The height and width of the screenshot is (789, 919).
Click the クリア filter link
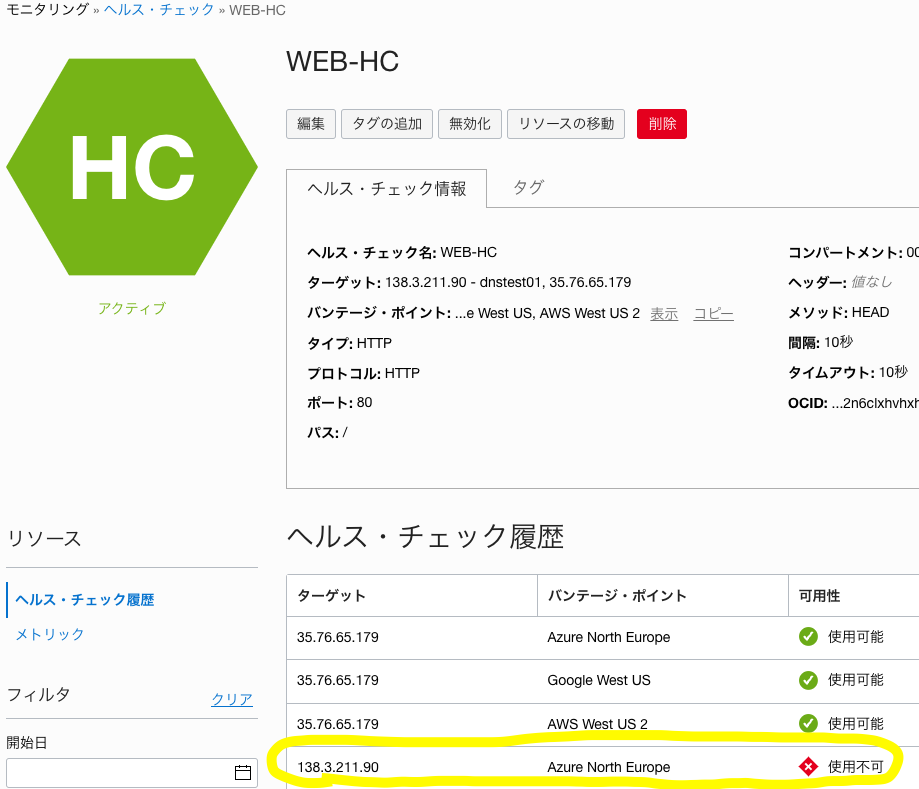pyautogui.click(x=232, y=699)
